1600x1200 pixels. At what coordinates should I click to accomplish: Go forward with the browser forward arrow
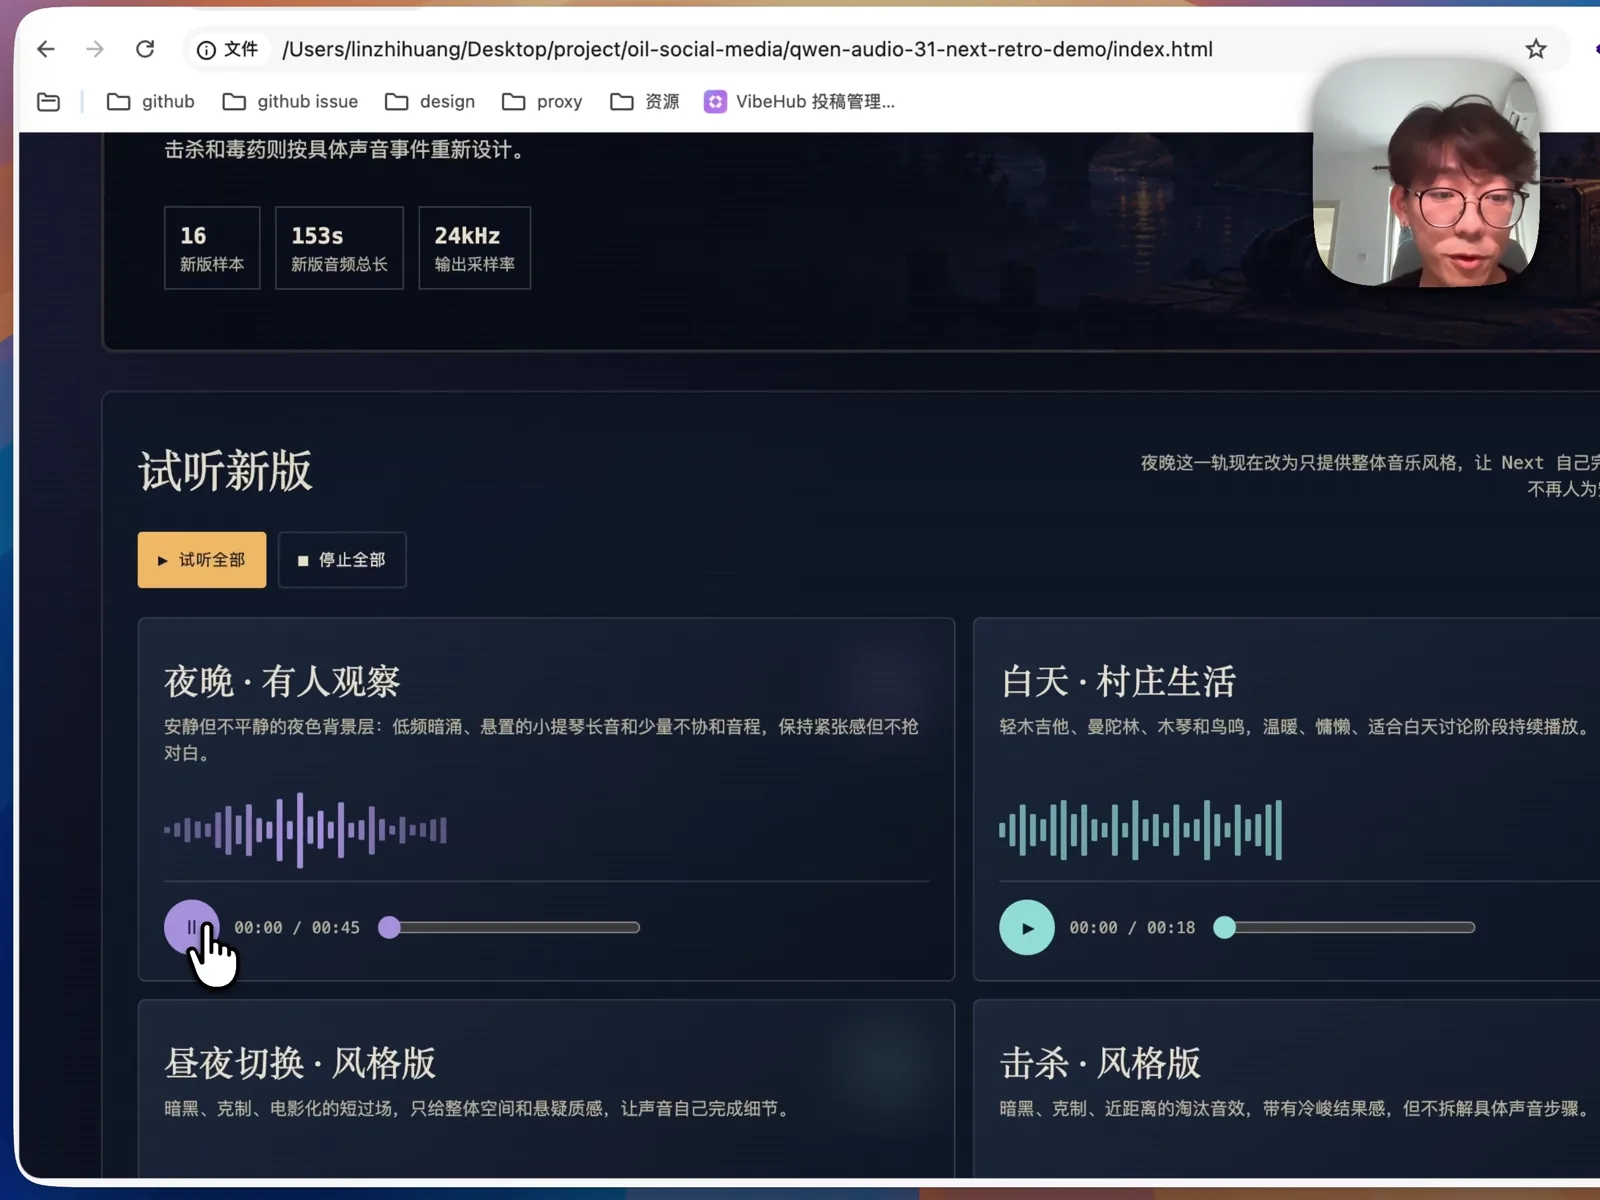95,49
